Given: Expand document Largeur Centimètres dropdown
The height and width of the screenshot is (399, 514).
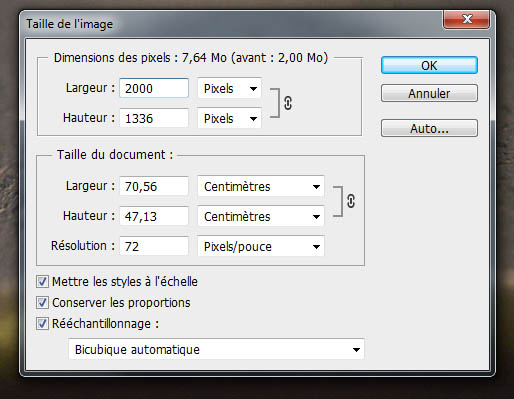Looking at the screenshot, I should 261,186.
